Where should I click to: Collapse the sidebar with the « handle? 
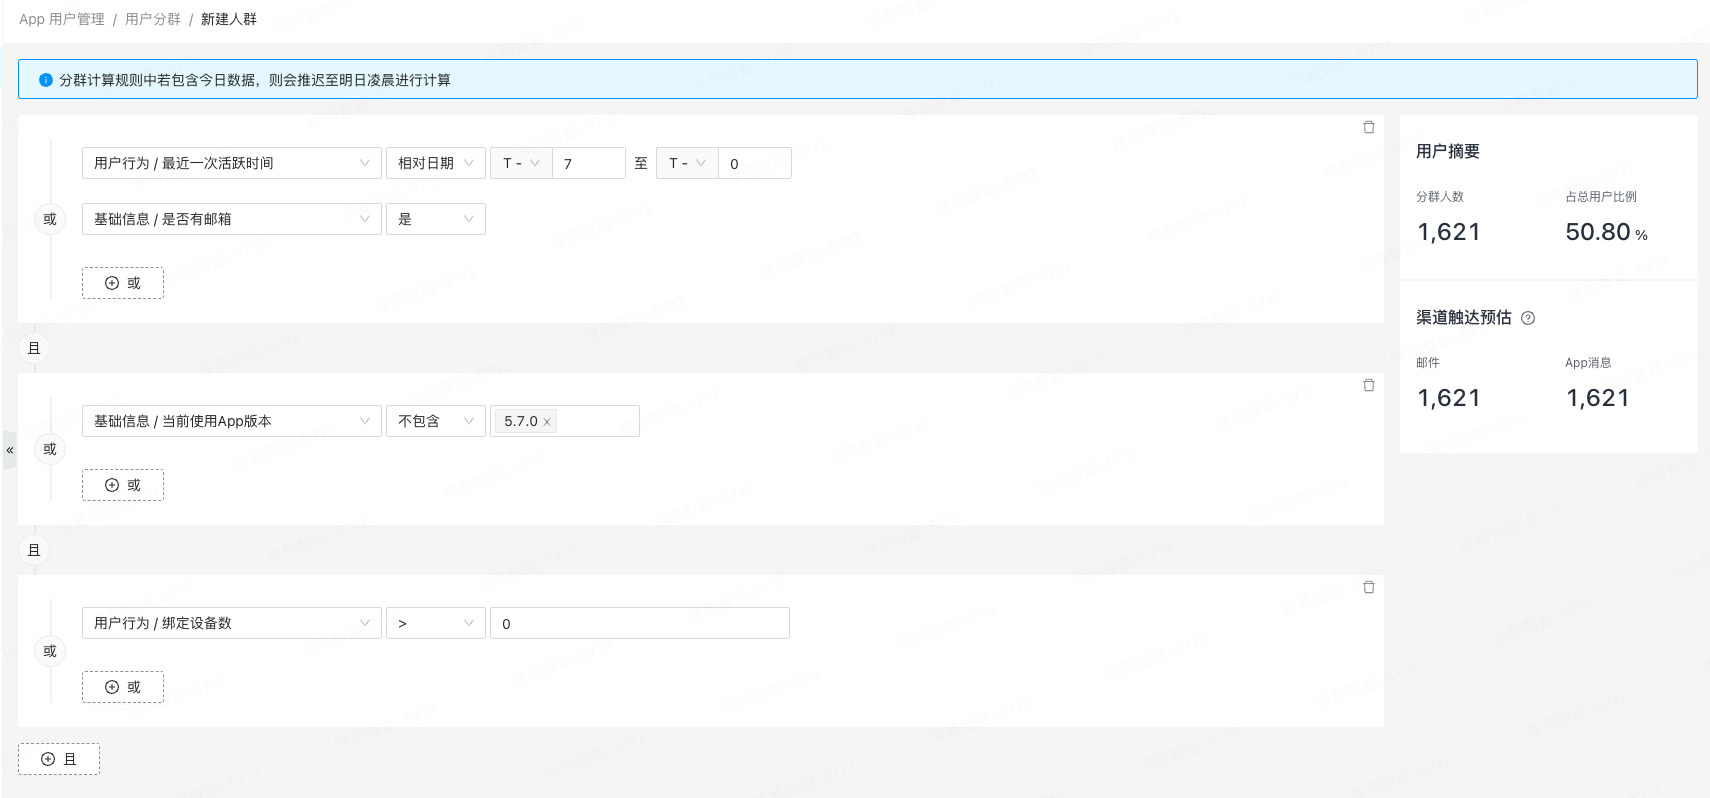pos(10,450)
